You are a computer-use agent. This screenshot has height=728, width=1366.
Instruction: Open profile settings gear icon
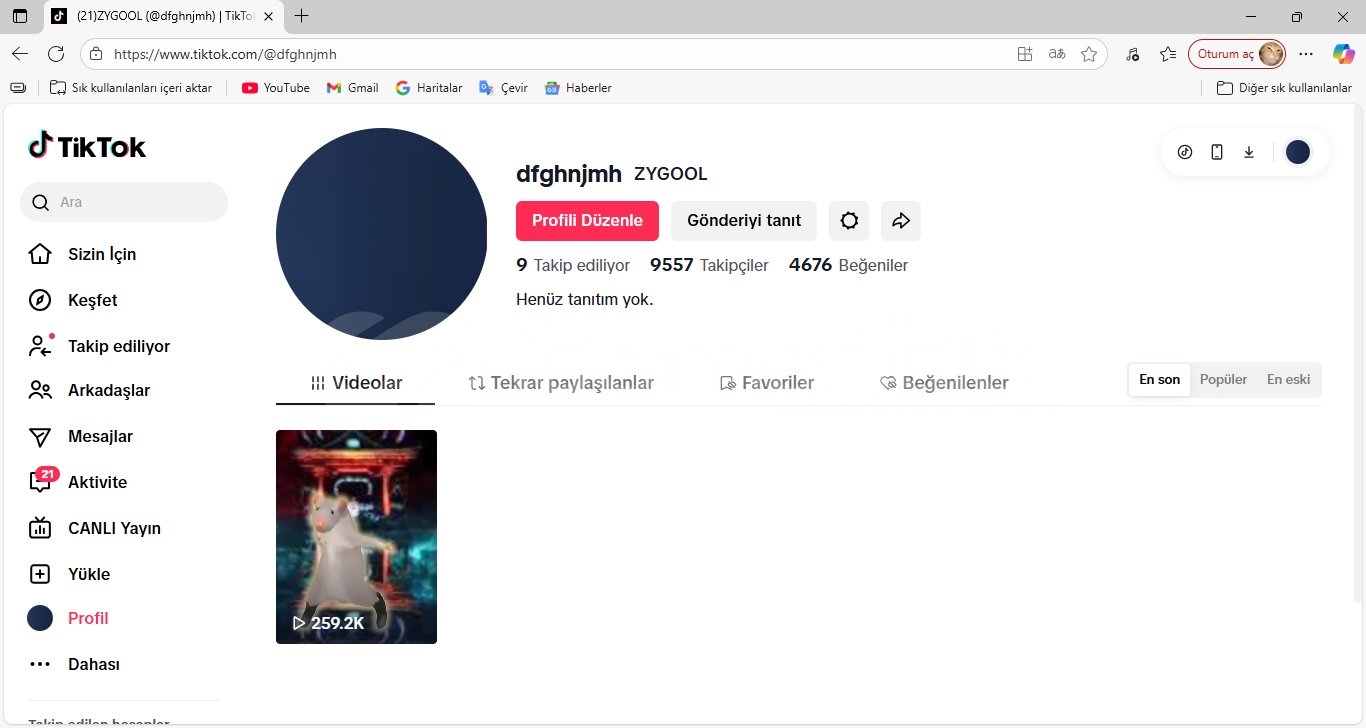pos(849,221)
